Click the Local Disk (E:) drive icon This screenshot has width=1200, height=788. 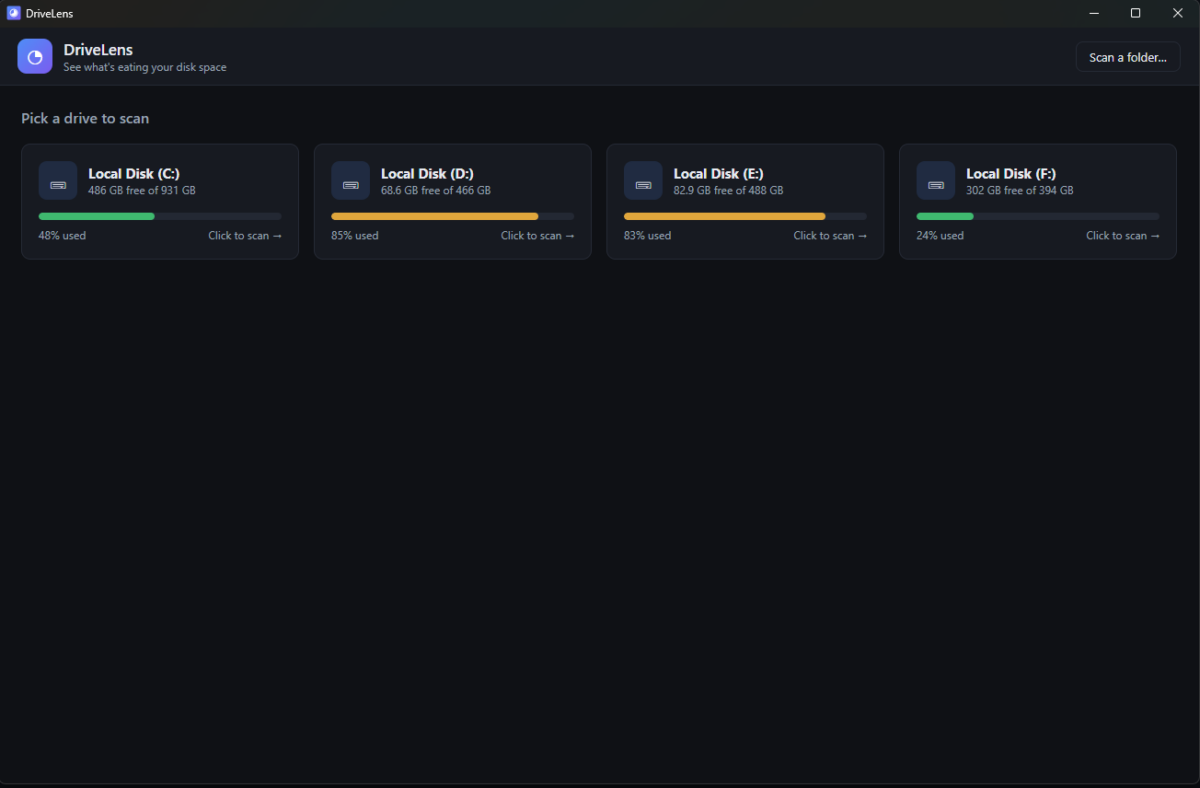tap(643, 181)
